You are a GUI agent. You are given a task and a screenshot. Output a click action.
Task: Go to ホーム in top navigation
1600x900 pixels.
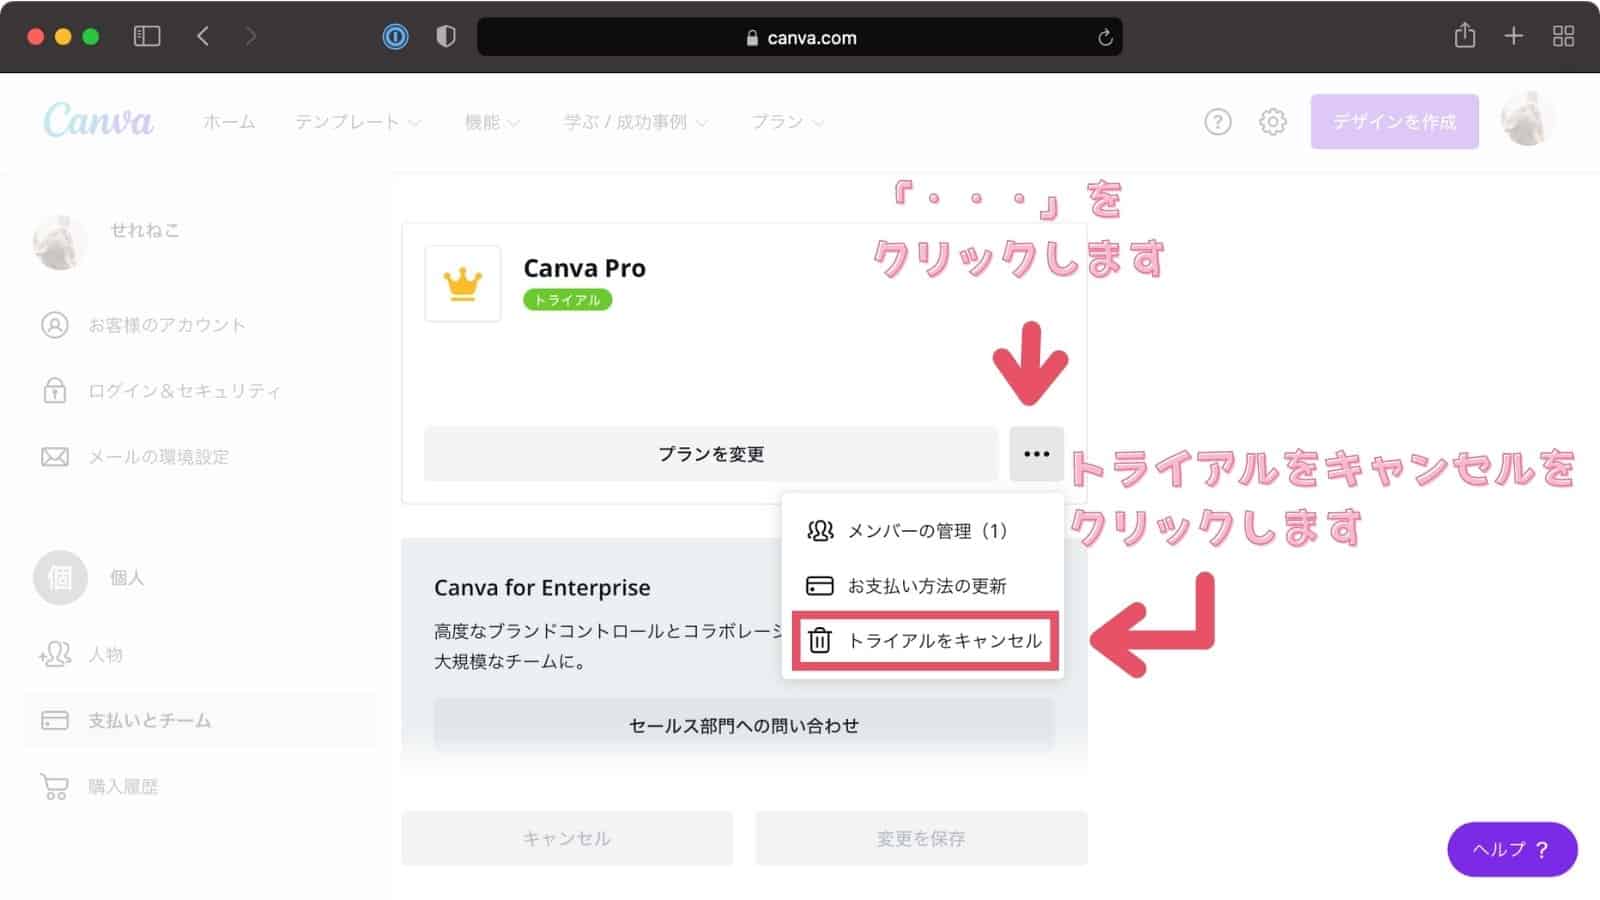[229, 122]
